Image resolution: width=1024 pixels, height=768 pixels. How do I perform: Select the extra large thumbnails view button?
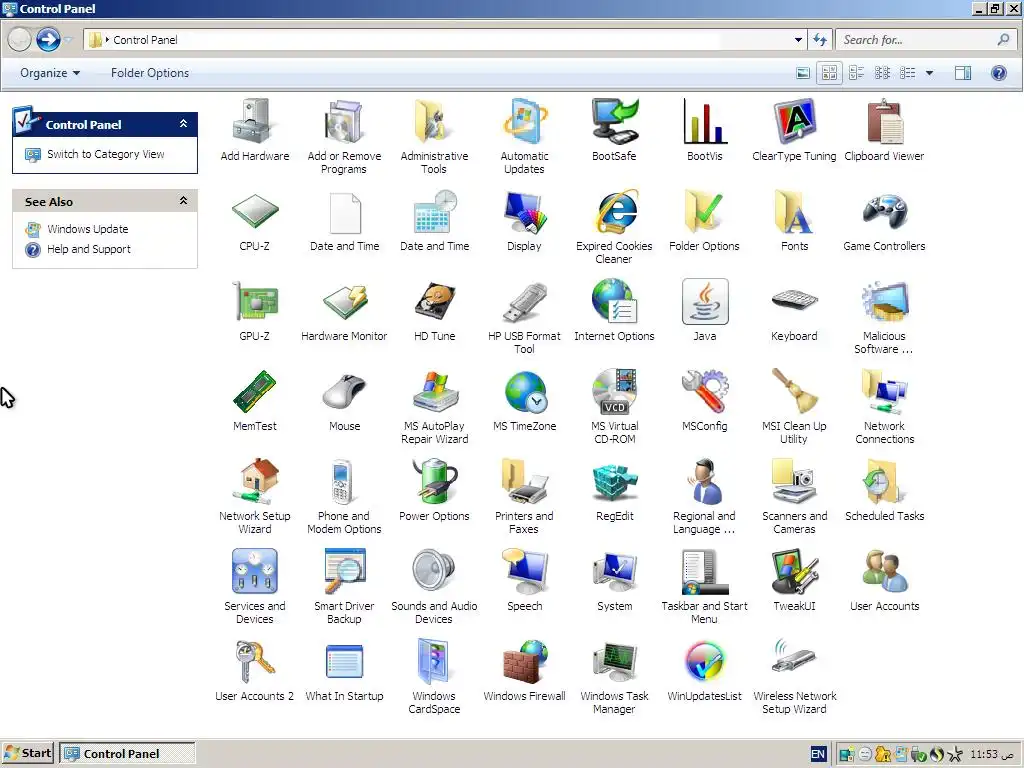point(803,73)
